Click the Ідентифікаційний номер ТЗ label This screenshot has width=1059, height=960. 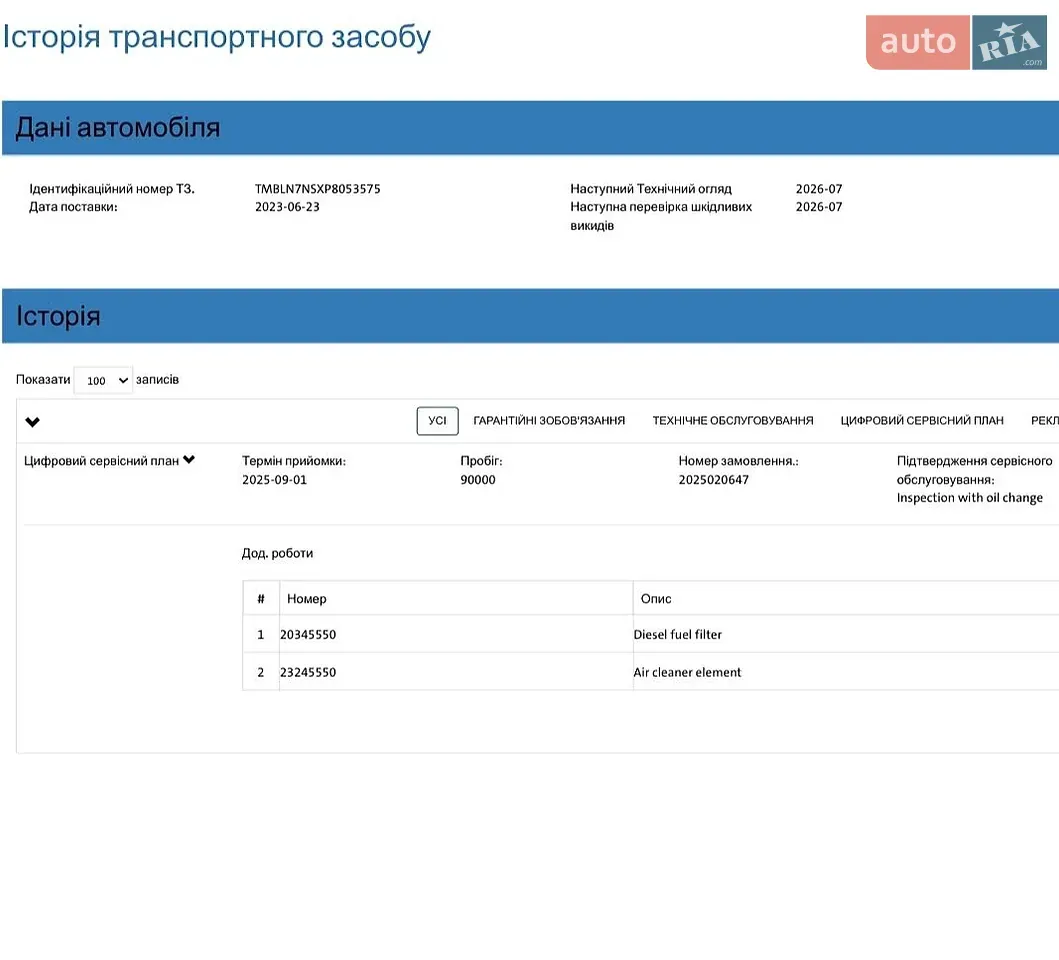point(111,189)
